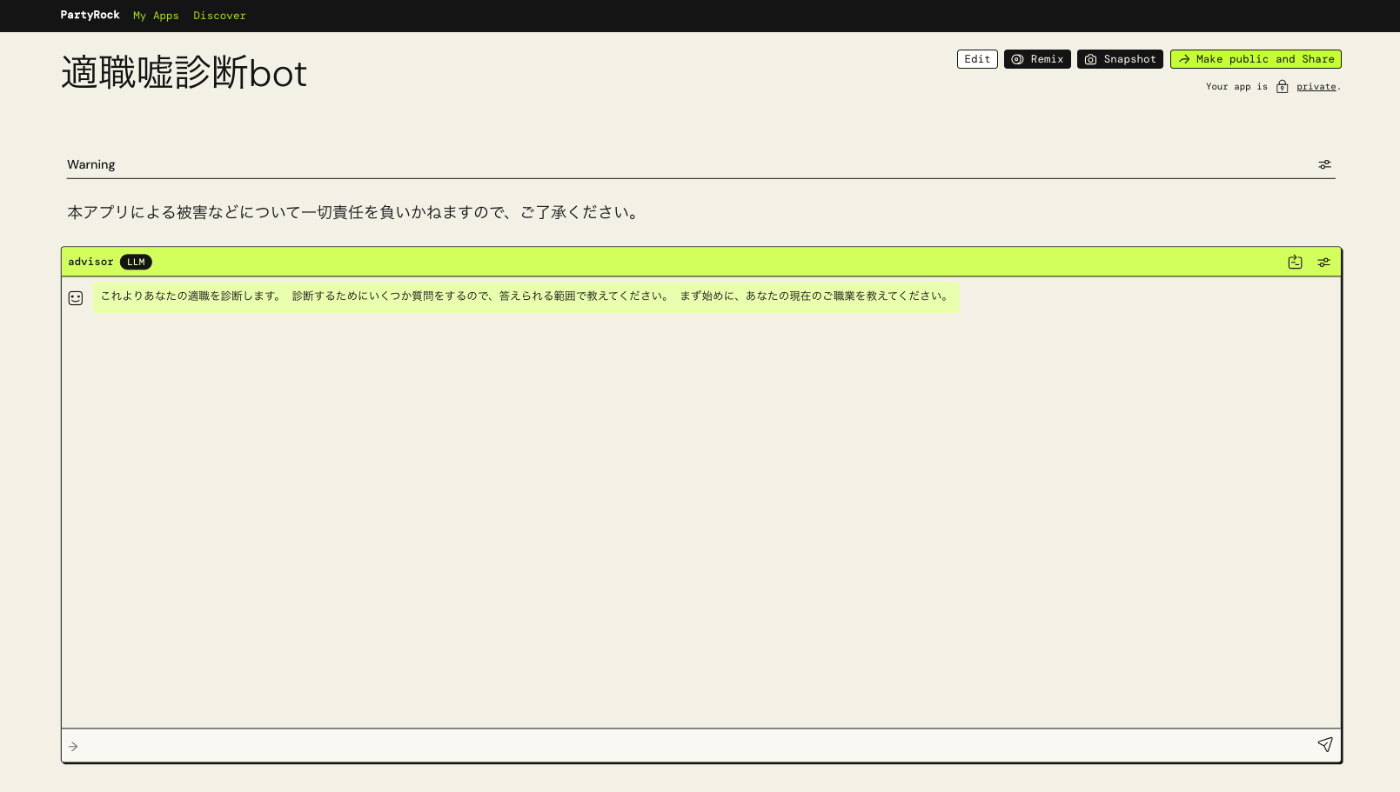
Task: Open Warning widget settings sliders icon
Action: [x=1325, y=164]
